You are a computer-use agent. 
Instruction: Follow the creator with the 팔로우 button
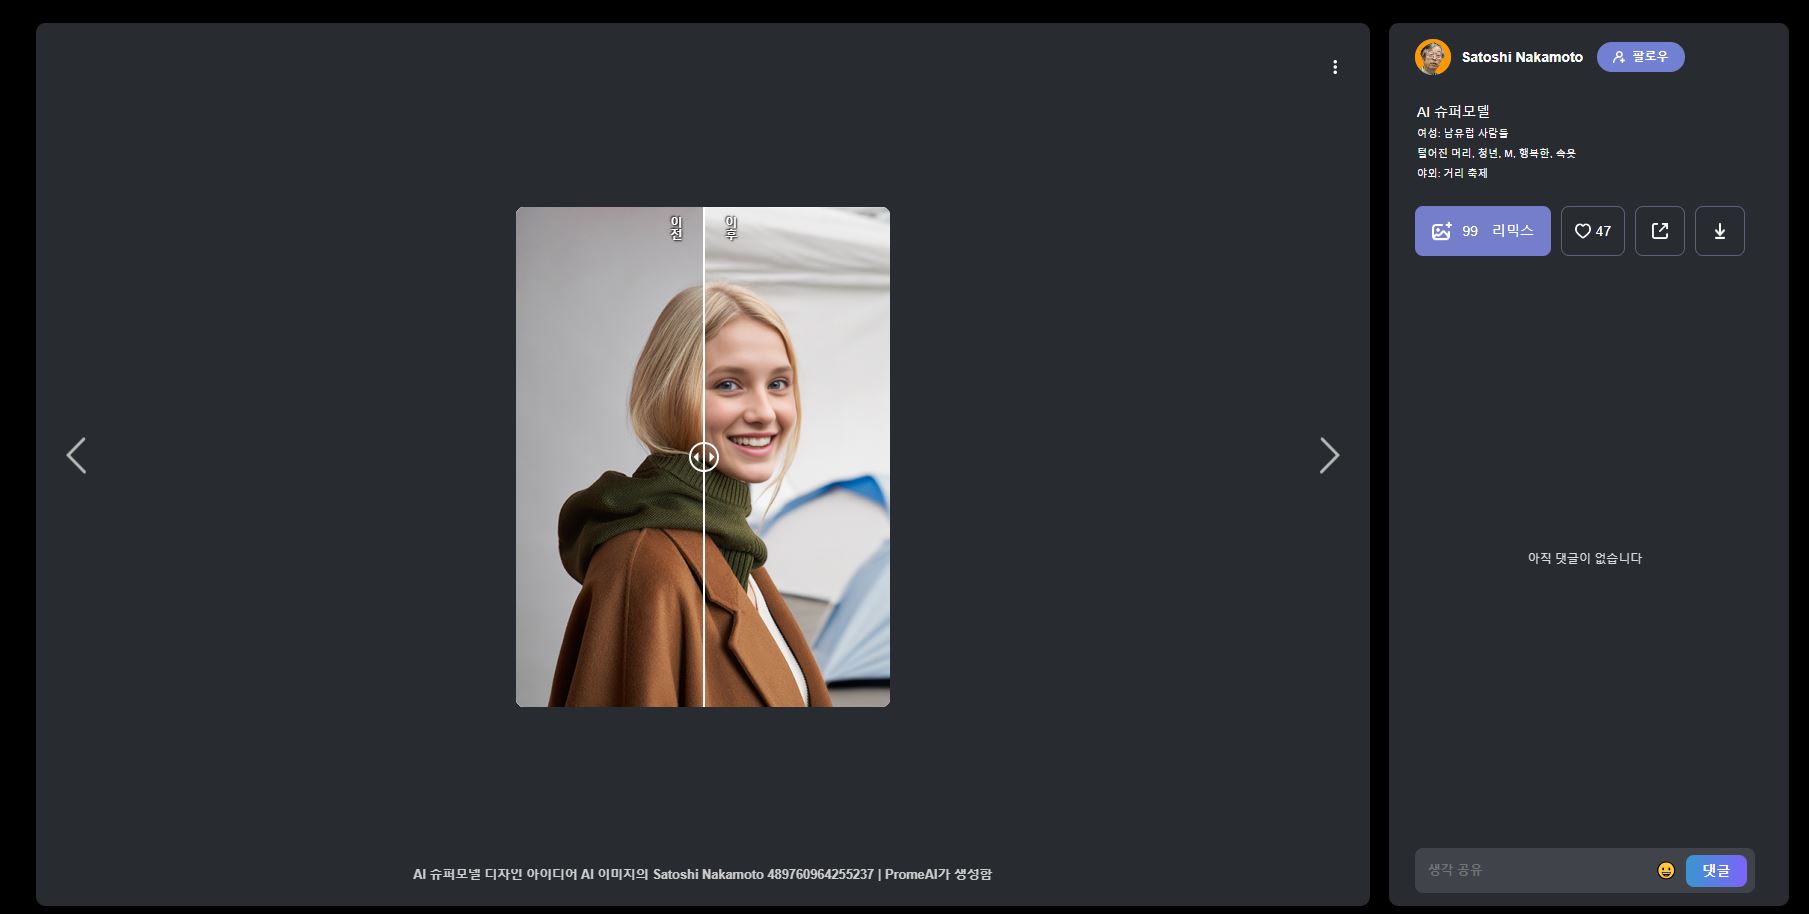coord(1640,57)
